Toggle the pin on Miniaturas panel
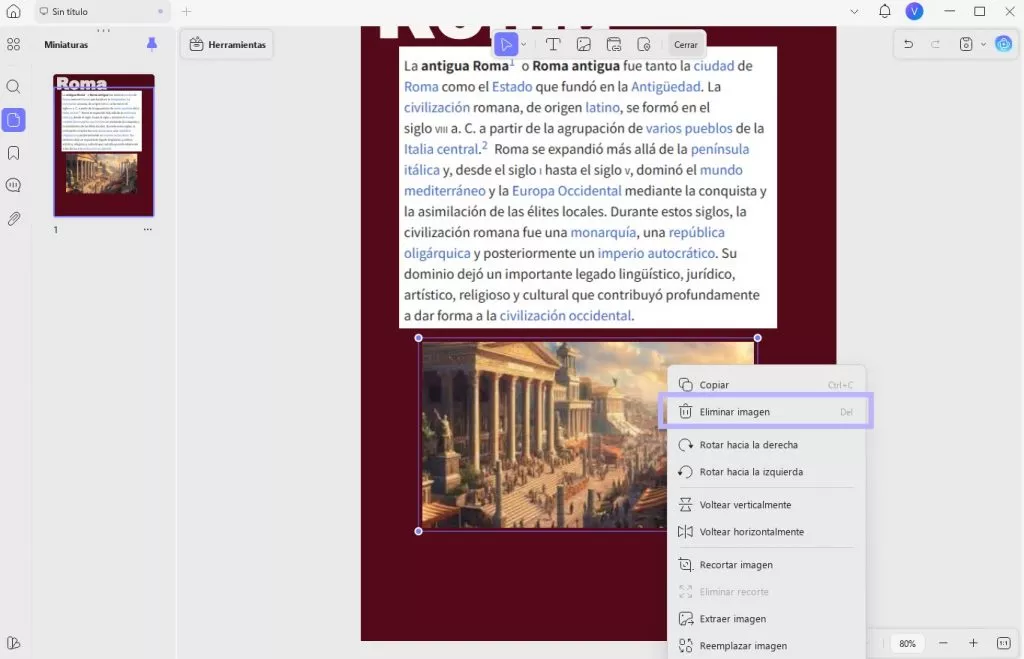The height and width of the screenshot is (659, 1024). 152,44
